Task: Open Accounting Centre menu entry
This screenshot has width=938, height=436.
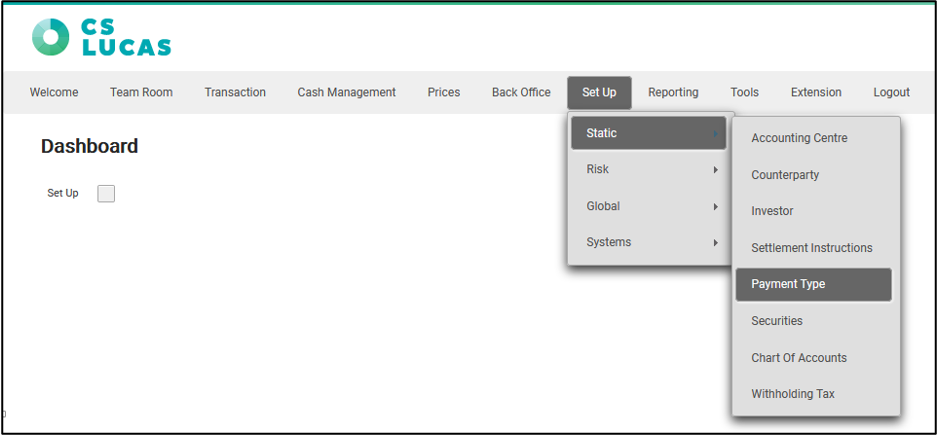Action: (799, 138)
